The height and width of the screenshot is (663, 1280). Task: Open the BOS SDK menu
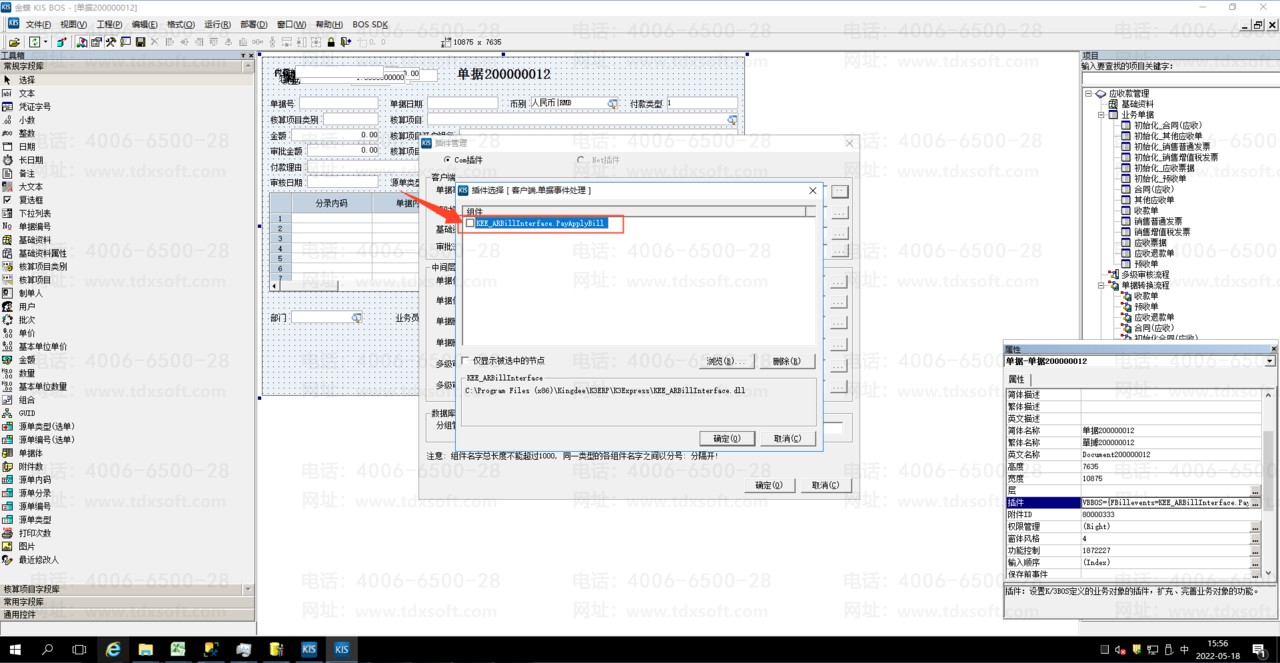tap(370, 24)
